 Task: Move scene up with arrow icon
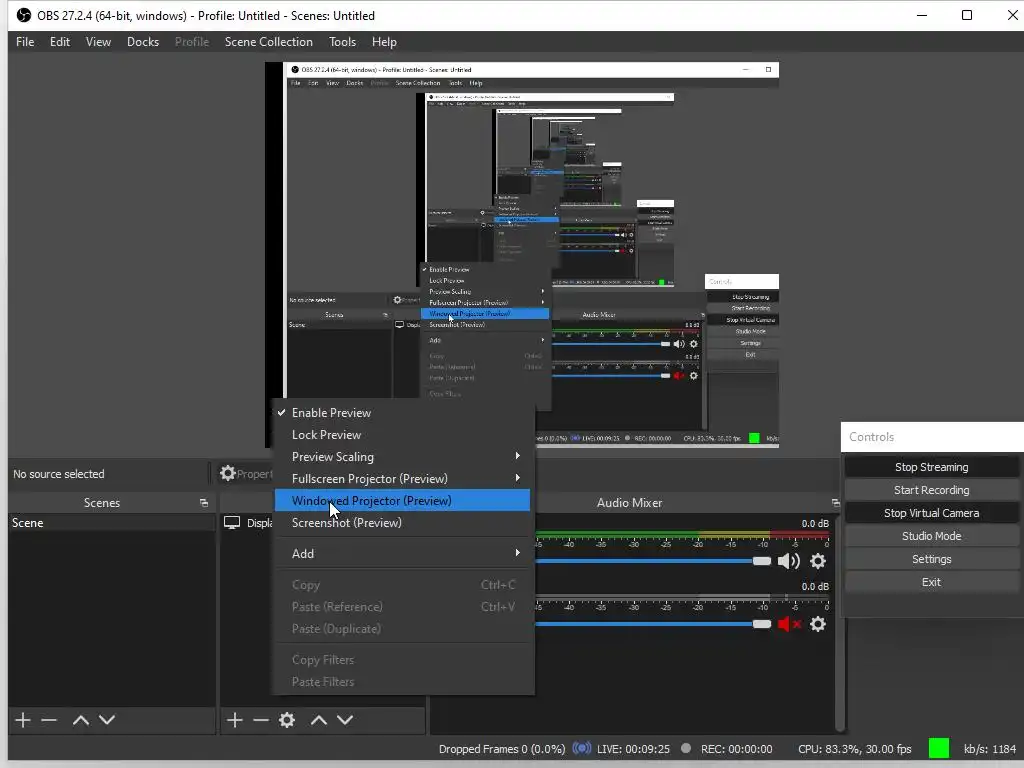[x=81, y=720]
